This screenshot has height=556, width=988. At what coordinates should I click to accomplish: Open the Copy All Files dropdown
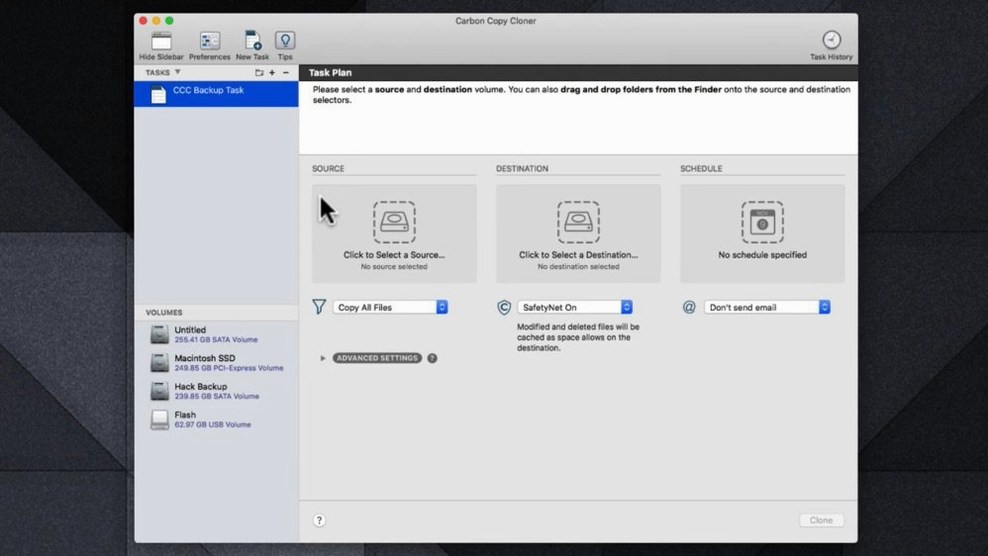[x=391, y=307]
